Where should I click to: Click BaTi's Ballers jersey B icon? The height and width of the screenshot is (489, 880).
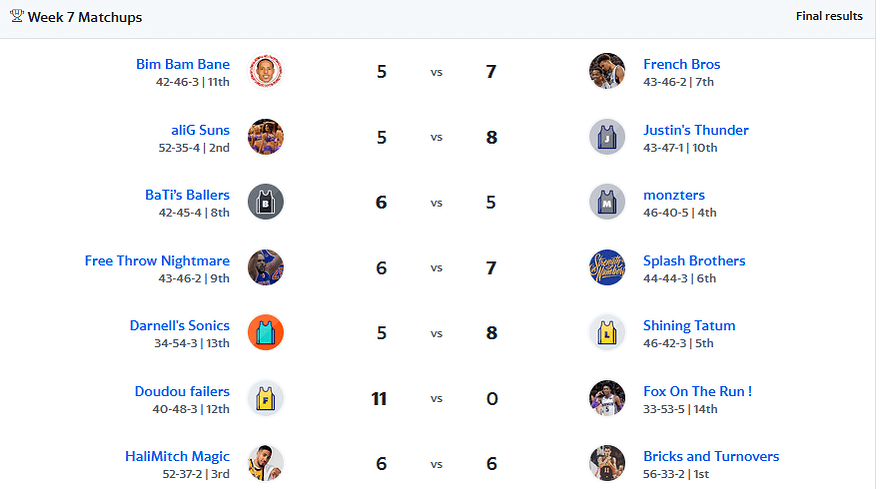tap(265, 202)
